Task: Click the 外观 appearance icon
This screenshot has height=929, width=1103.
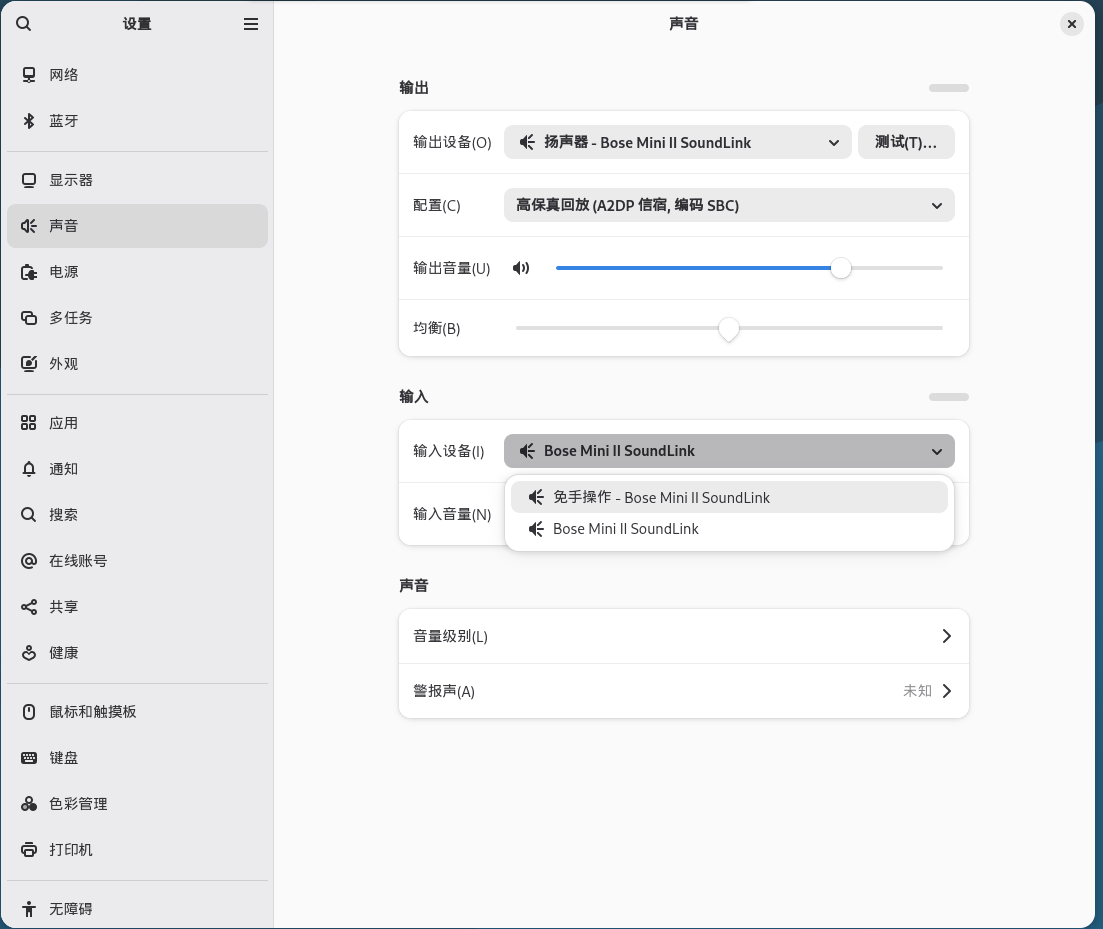Action: [29, 364]
